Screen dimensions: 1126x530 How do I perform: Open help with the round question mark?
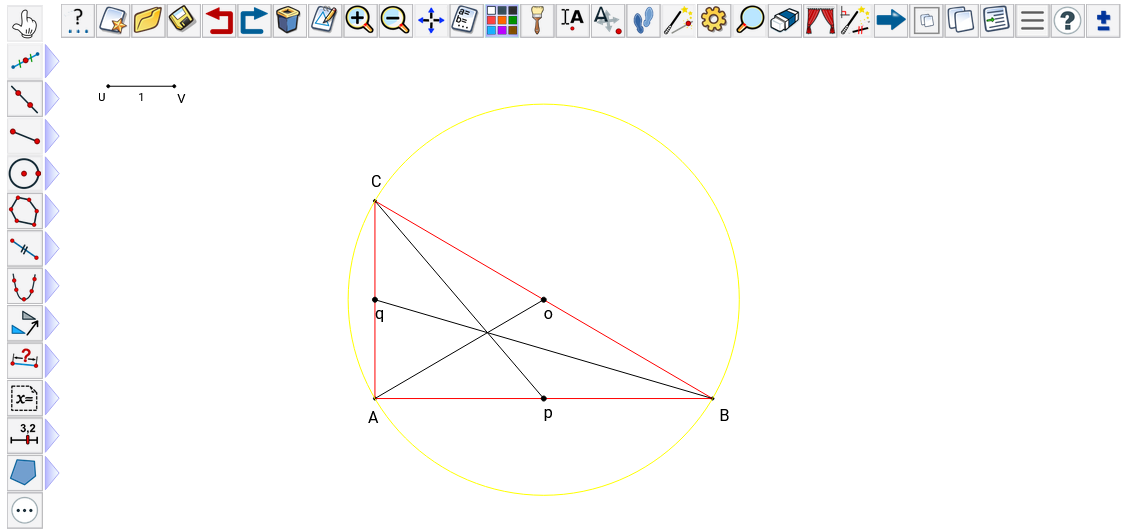tap(1067, 21)
